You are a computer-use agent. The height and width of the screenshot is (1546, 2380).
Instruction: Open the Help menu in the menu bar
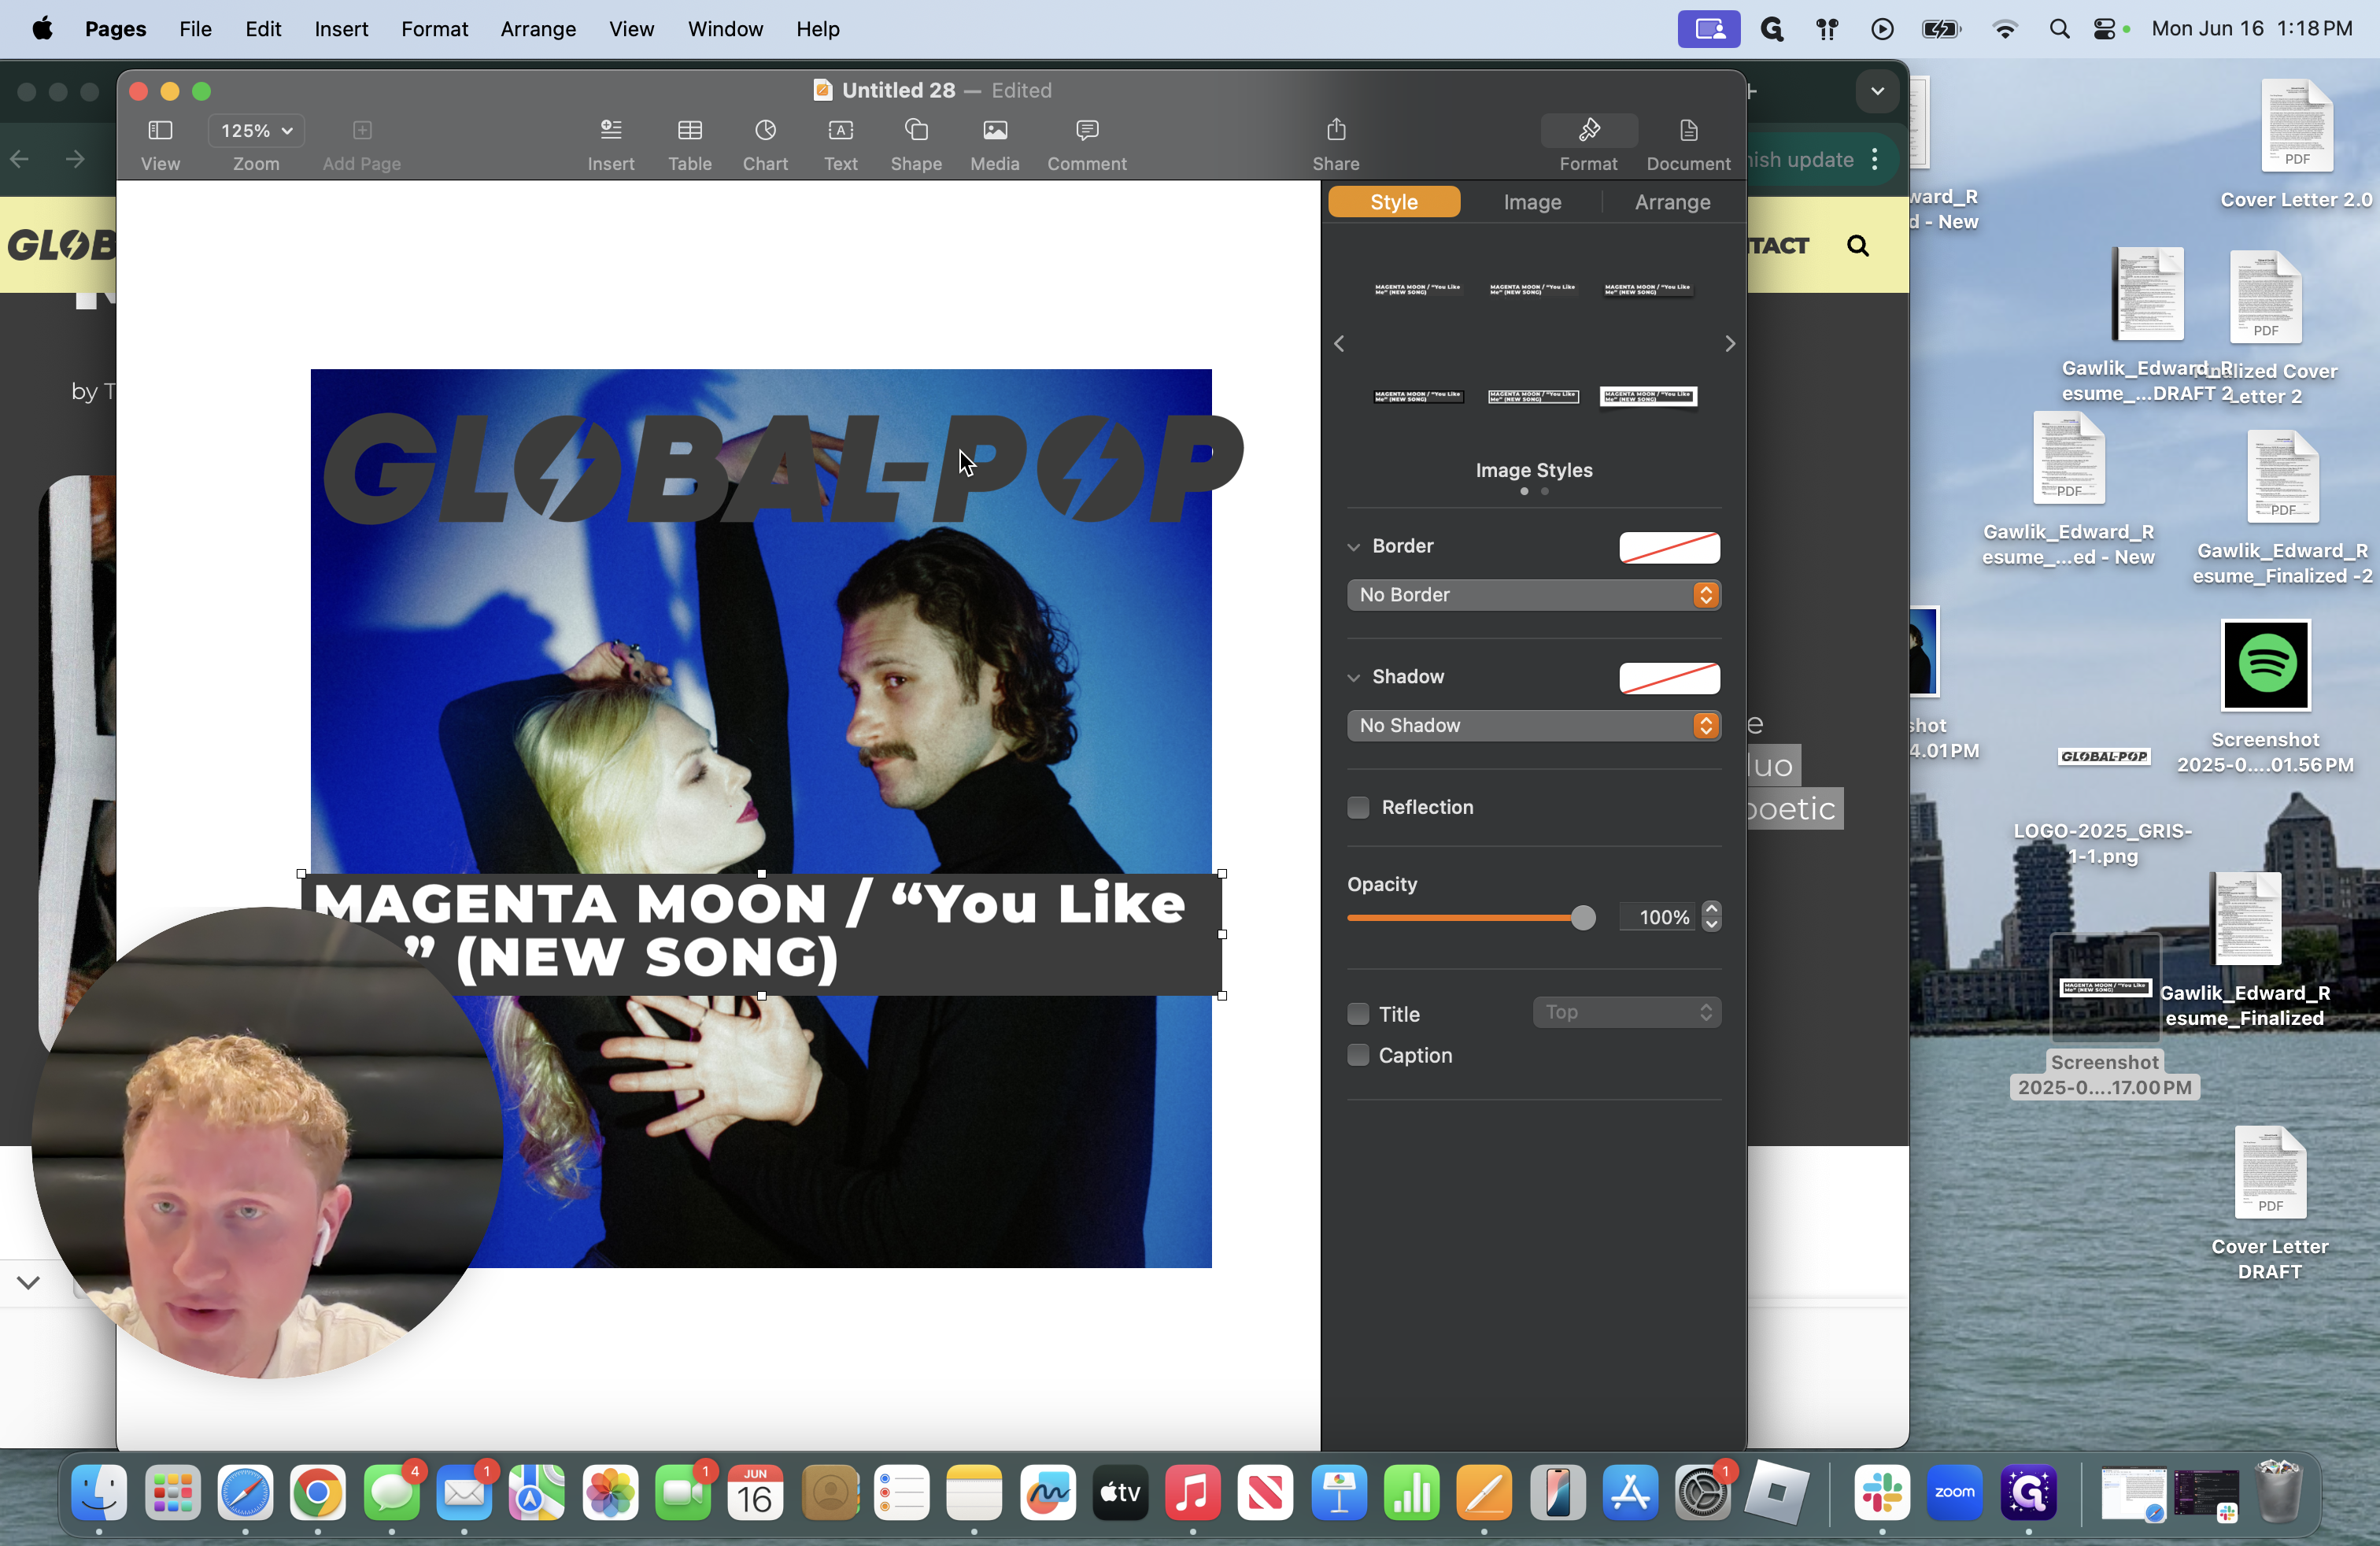point(817,29)
